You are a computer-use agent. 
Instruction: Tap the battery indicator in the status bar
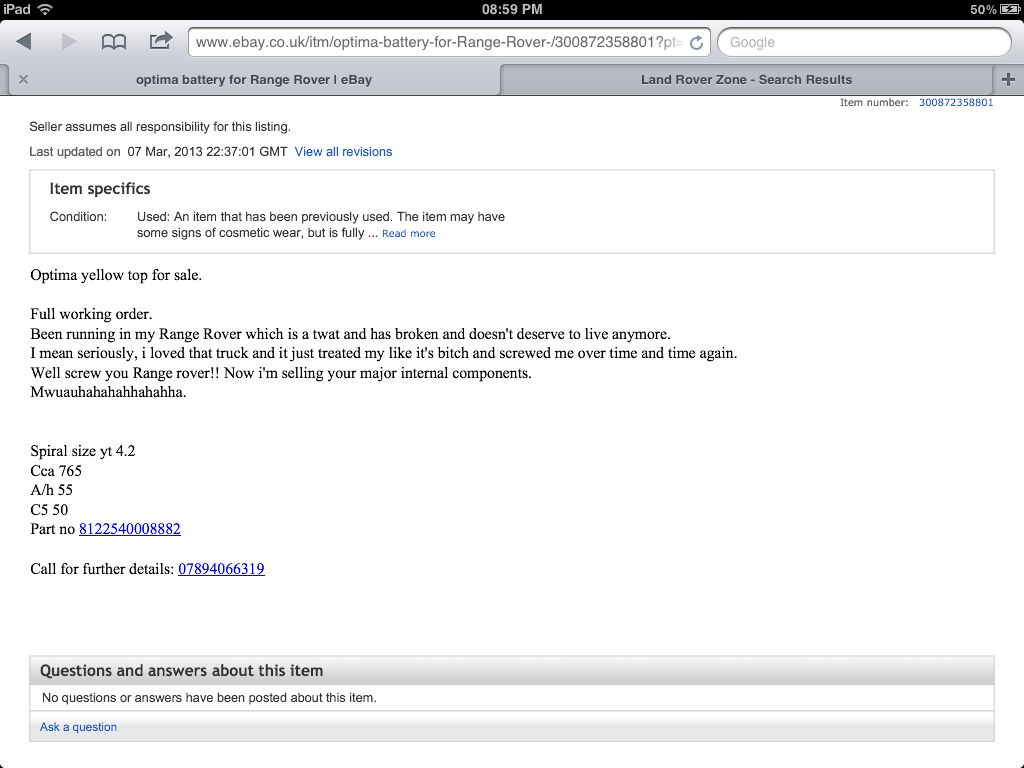coord(1010,9)
